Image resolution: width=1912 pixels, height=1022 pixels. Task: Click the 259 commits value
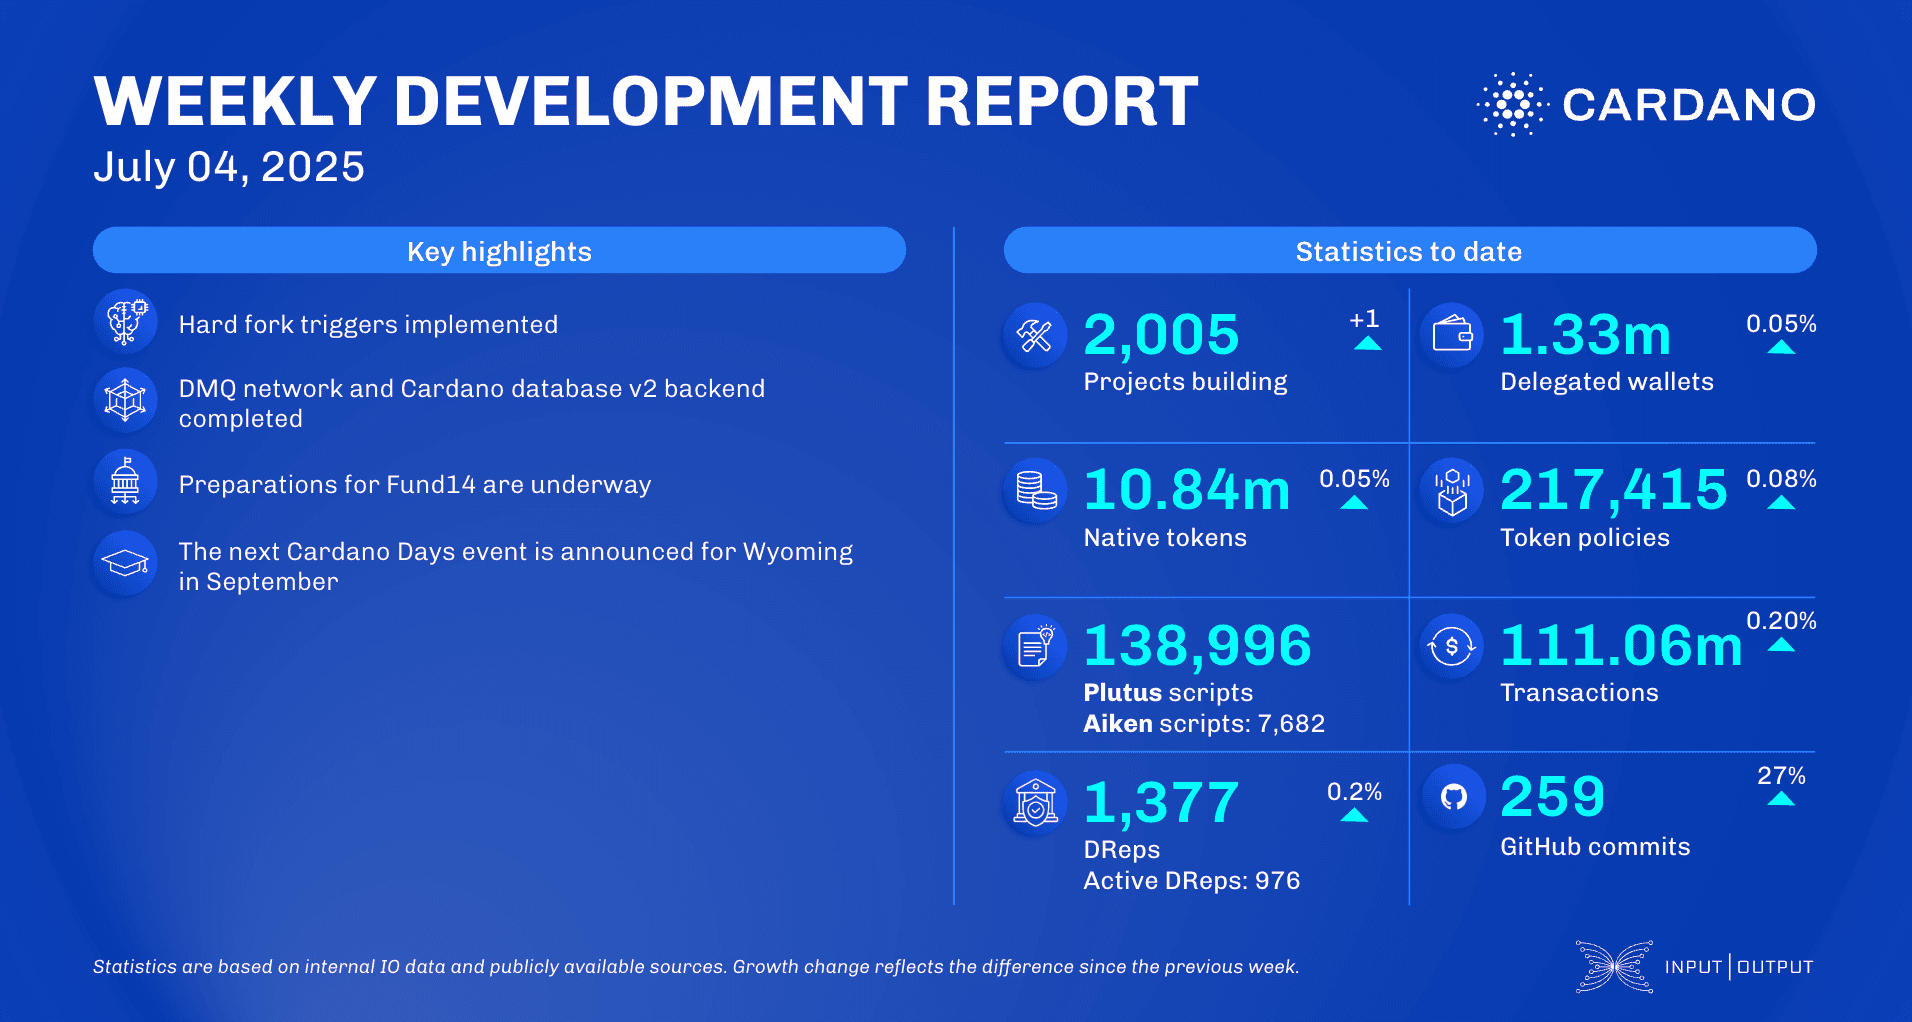[x=1552, y=797]
